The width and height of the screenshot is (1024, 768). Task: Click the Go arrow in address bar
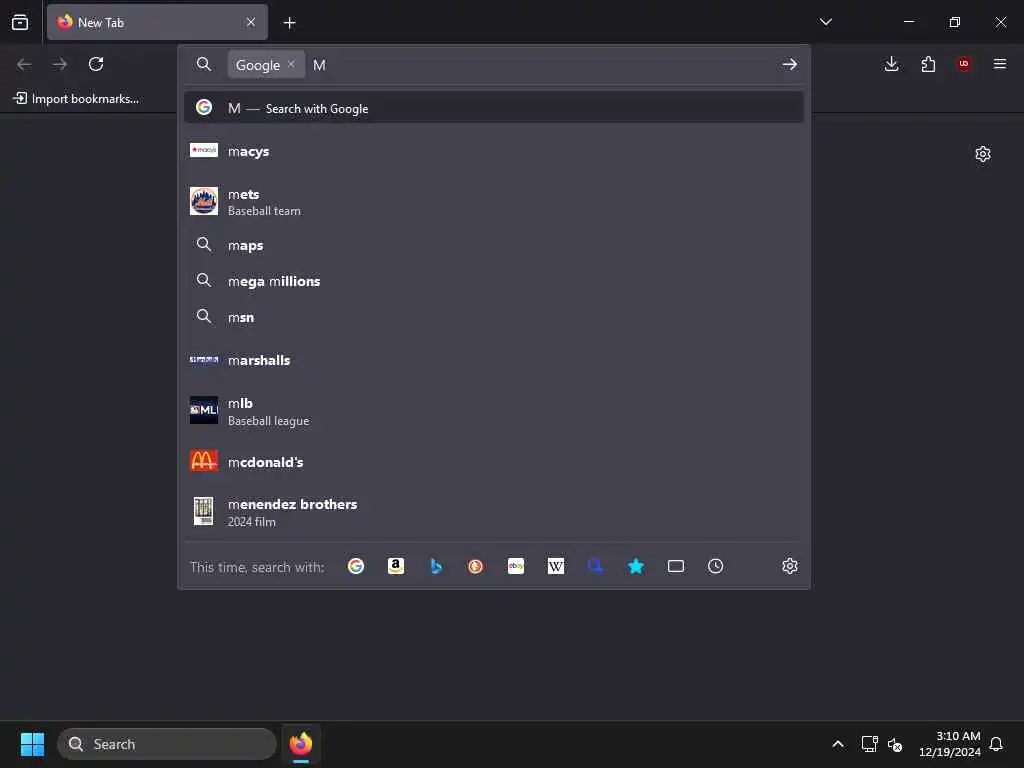(790, 64)
